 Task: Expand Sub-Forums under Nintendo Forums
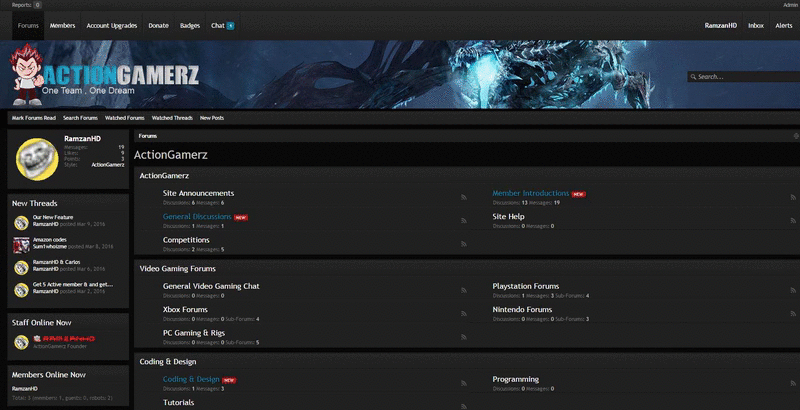click(573, 319)
